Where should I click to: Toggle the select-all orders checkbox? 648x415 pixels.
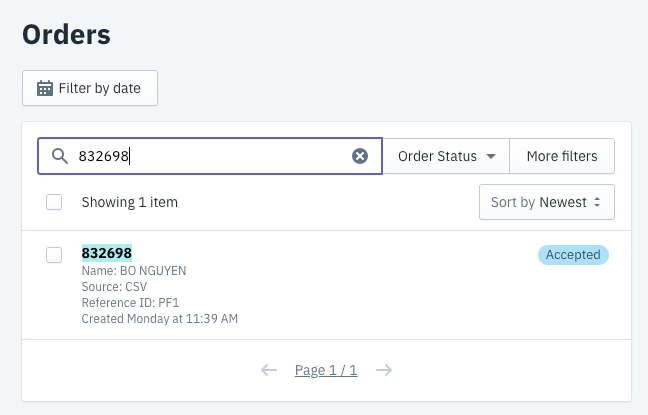(54, 202)
